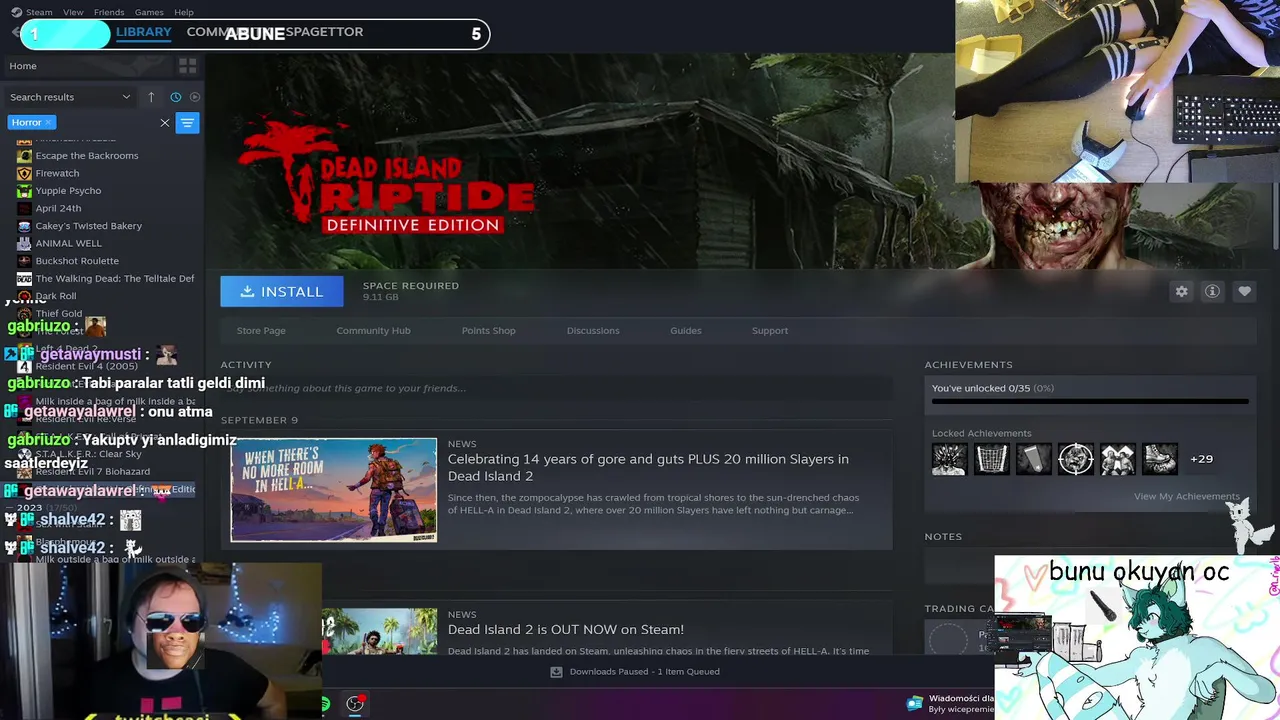The width and height of the screenshot is (1280, 720).
Task: Click the Escape the Backrooms game icon
Action: (24, 155)
